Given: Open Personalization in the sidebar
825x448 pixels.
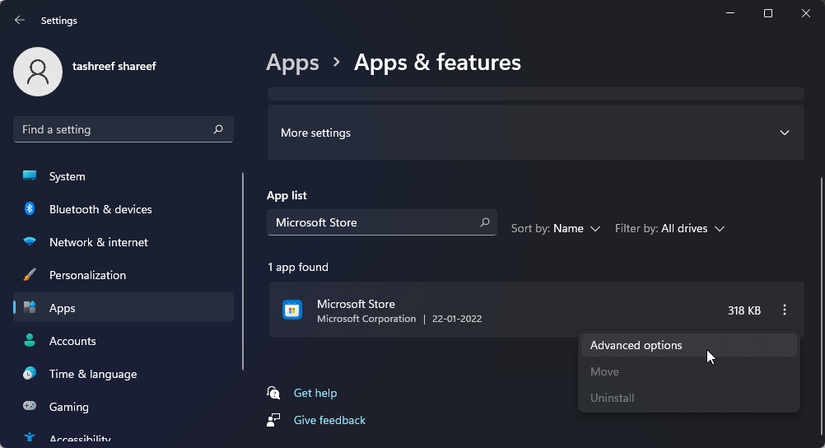Looking at the screenshot, I should click(x=123, y=275).
